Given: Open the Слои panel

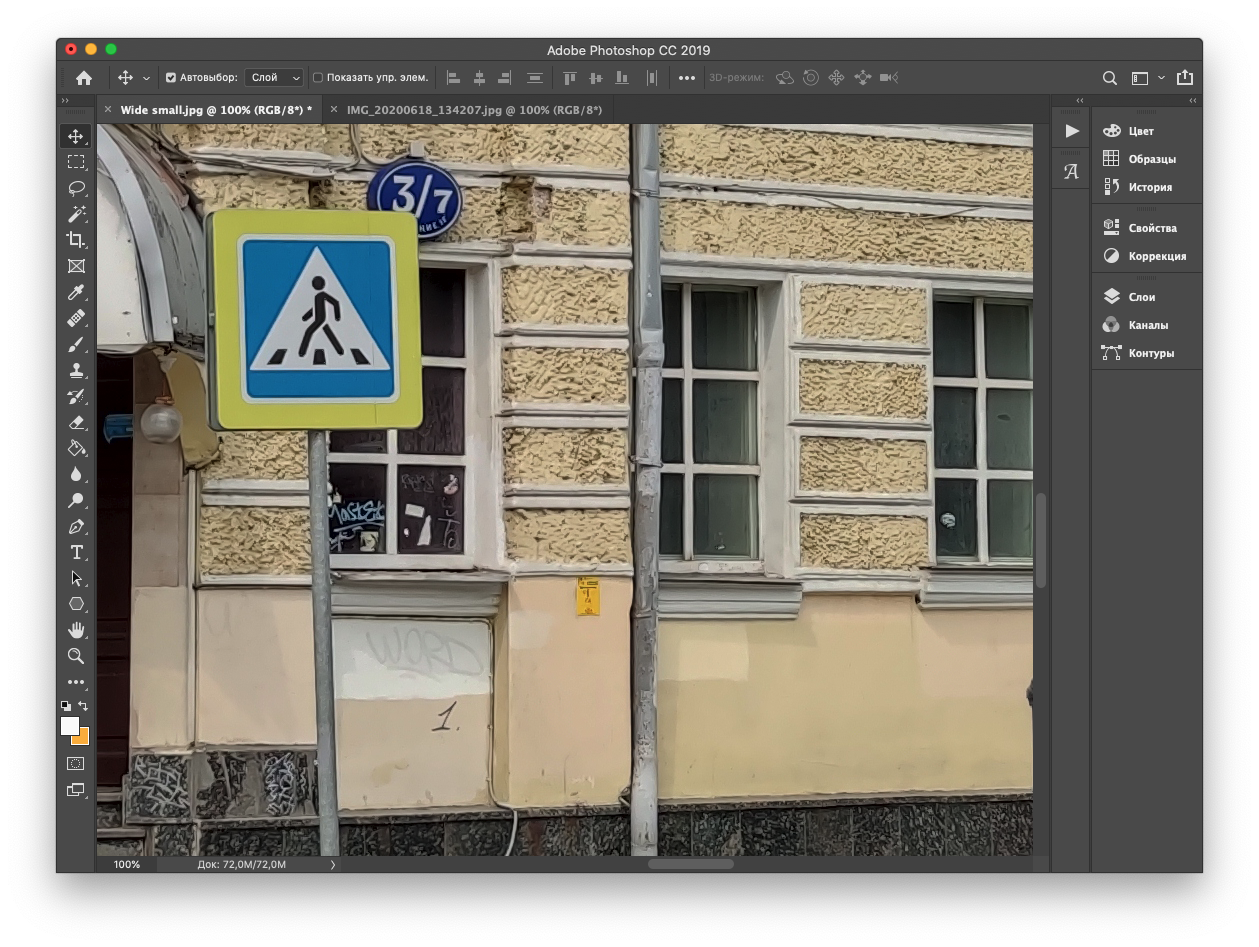Looking at the screenshot, I should (1141, 297).
